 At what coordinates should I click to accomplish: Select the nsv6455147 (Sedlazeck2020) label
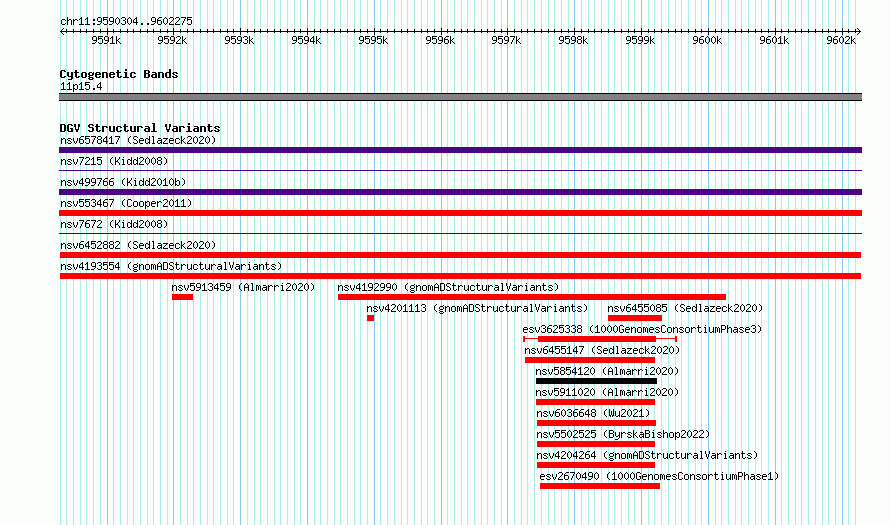(602, 350)
